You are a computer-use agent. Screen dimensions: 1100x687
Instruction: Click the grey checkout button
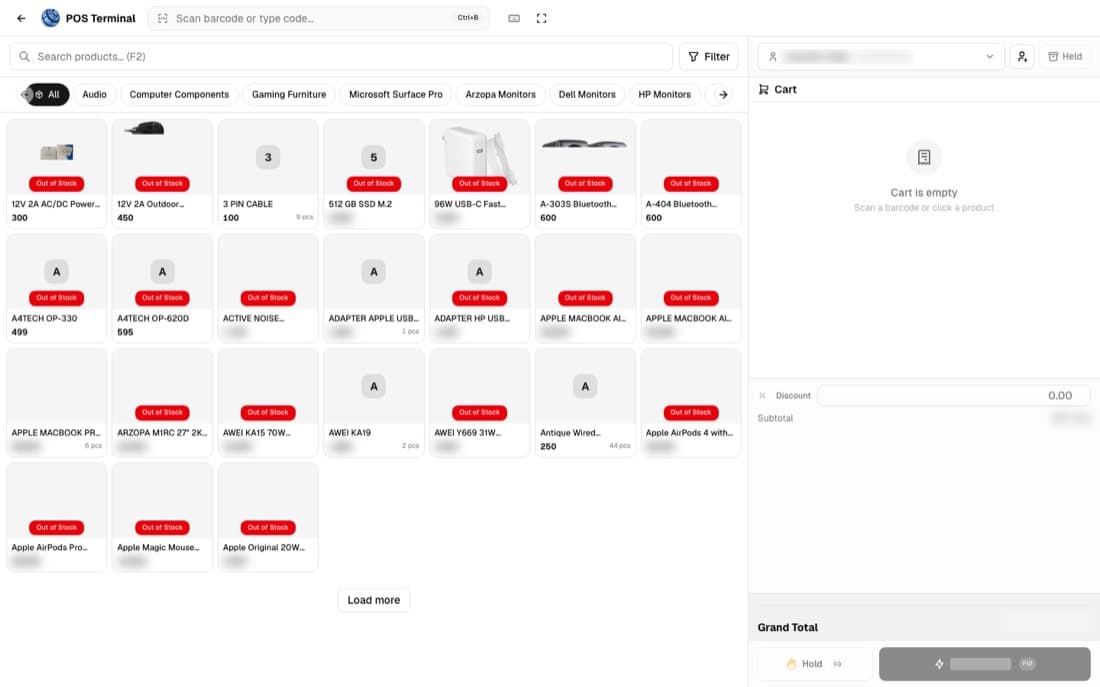click(x=984, y=664)
